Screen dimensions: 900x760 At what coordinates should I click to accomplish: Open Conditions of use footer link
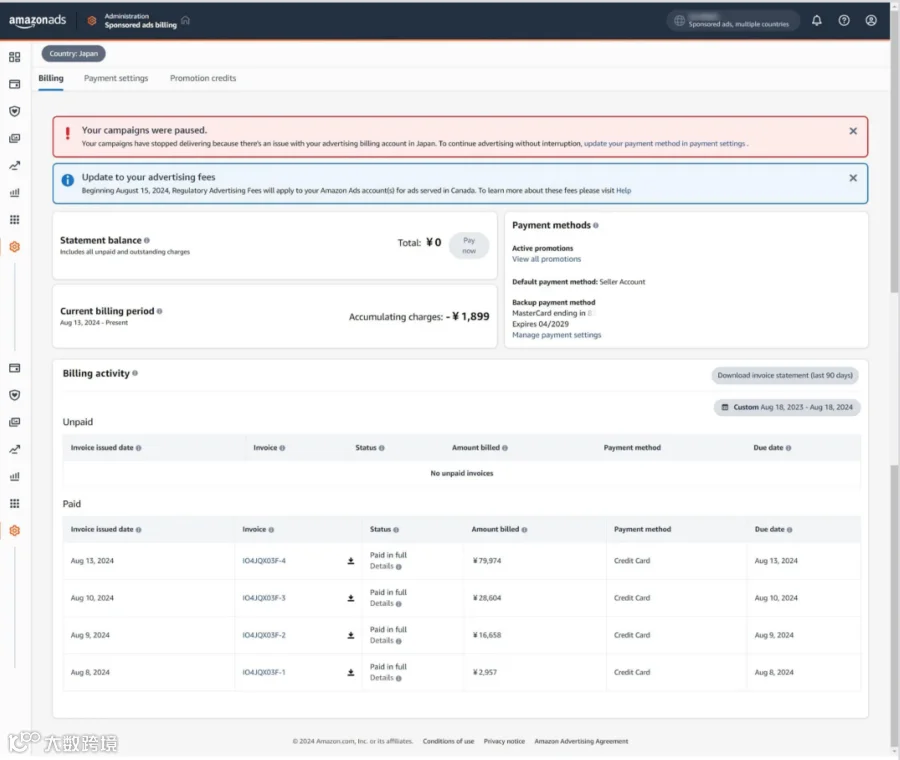coord(448,742)
